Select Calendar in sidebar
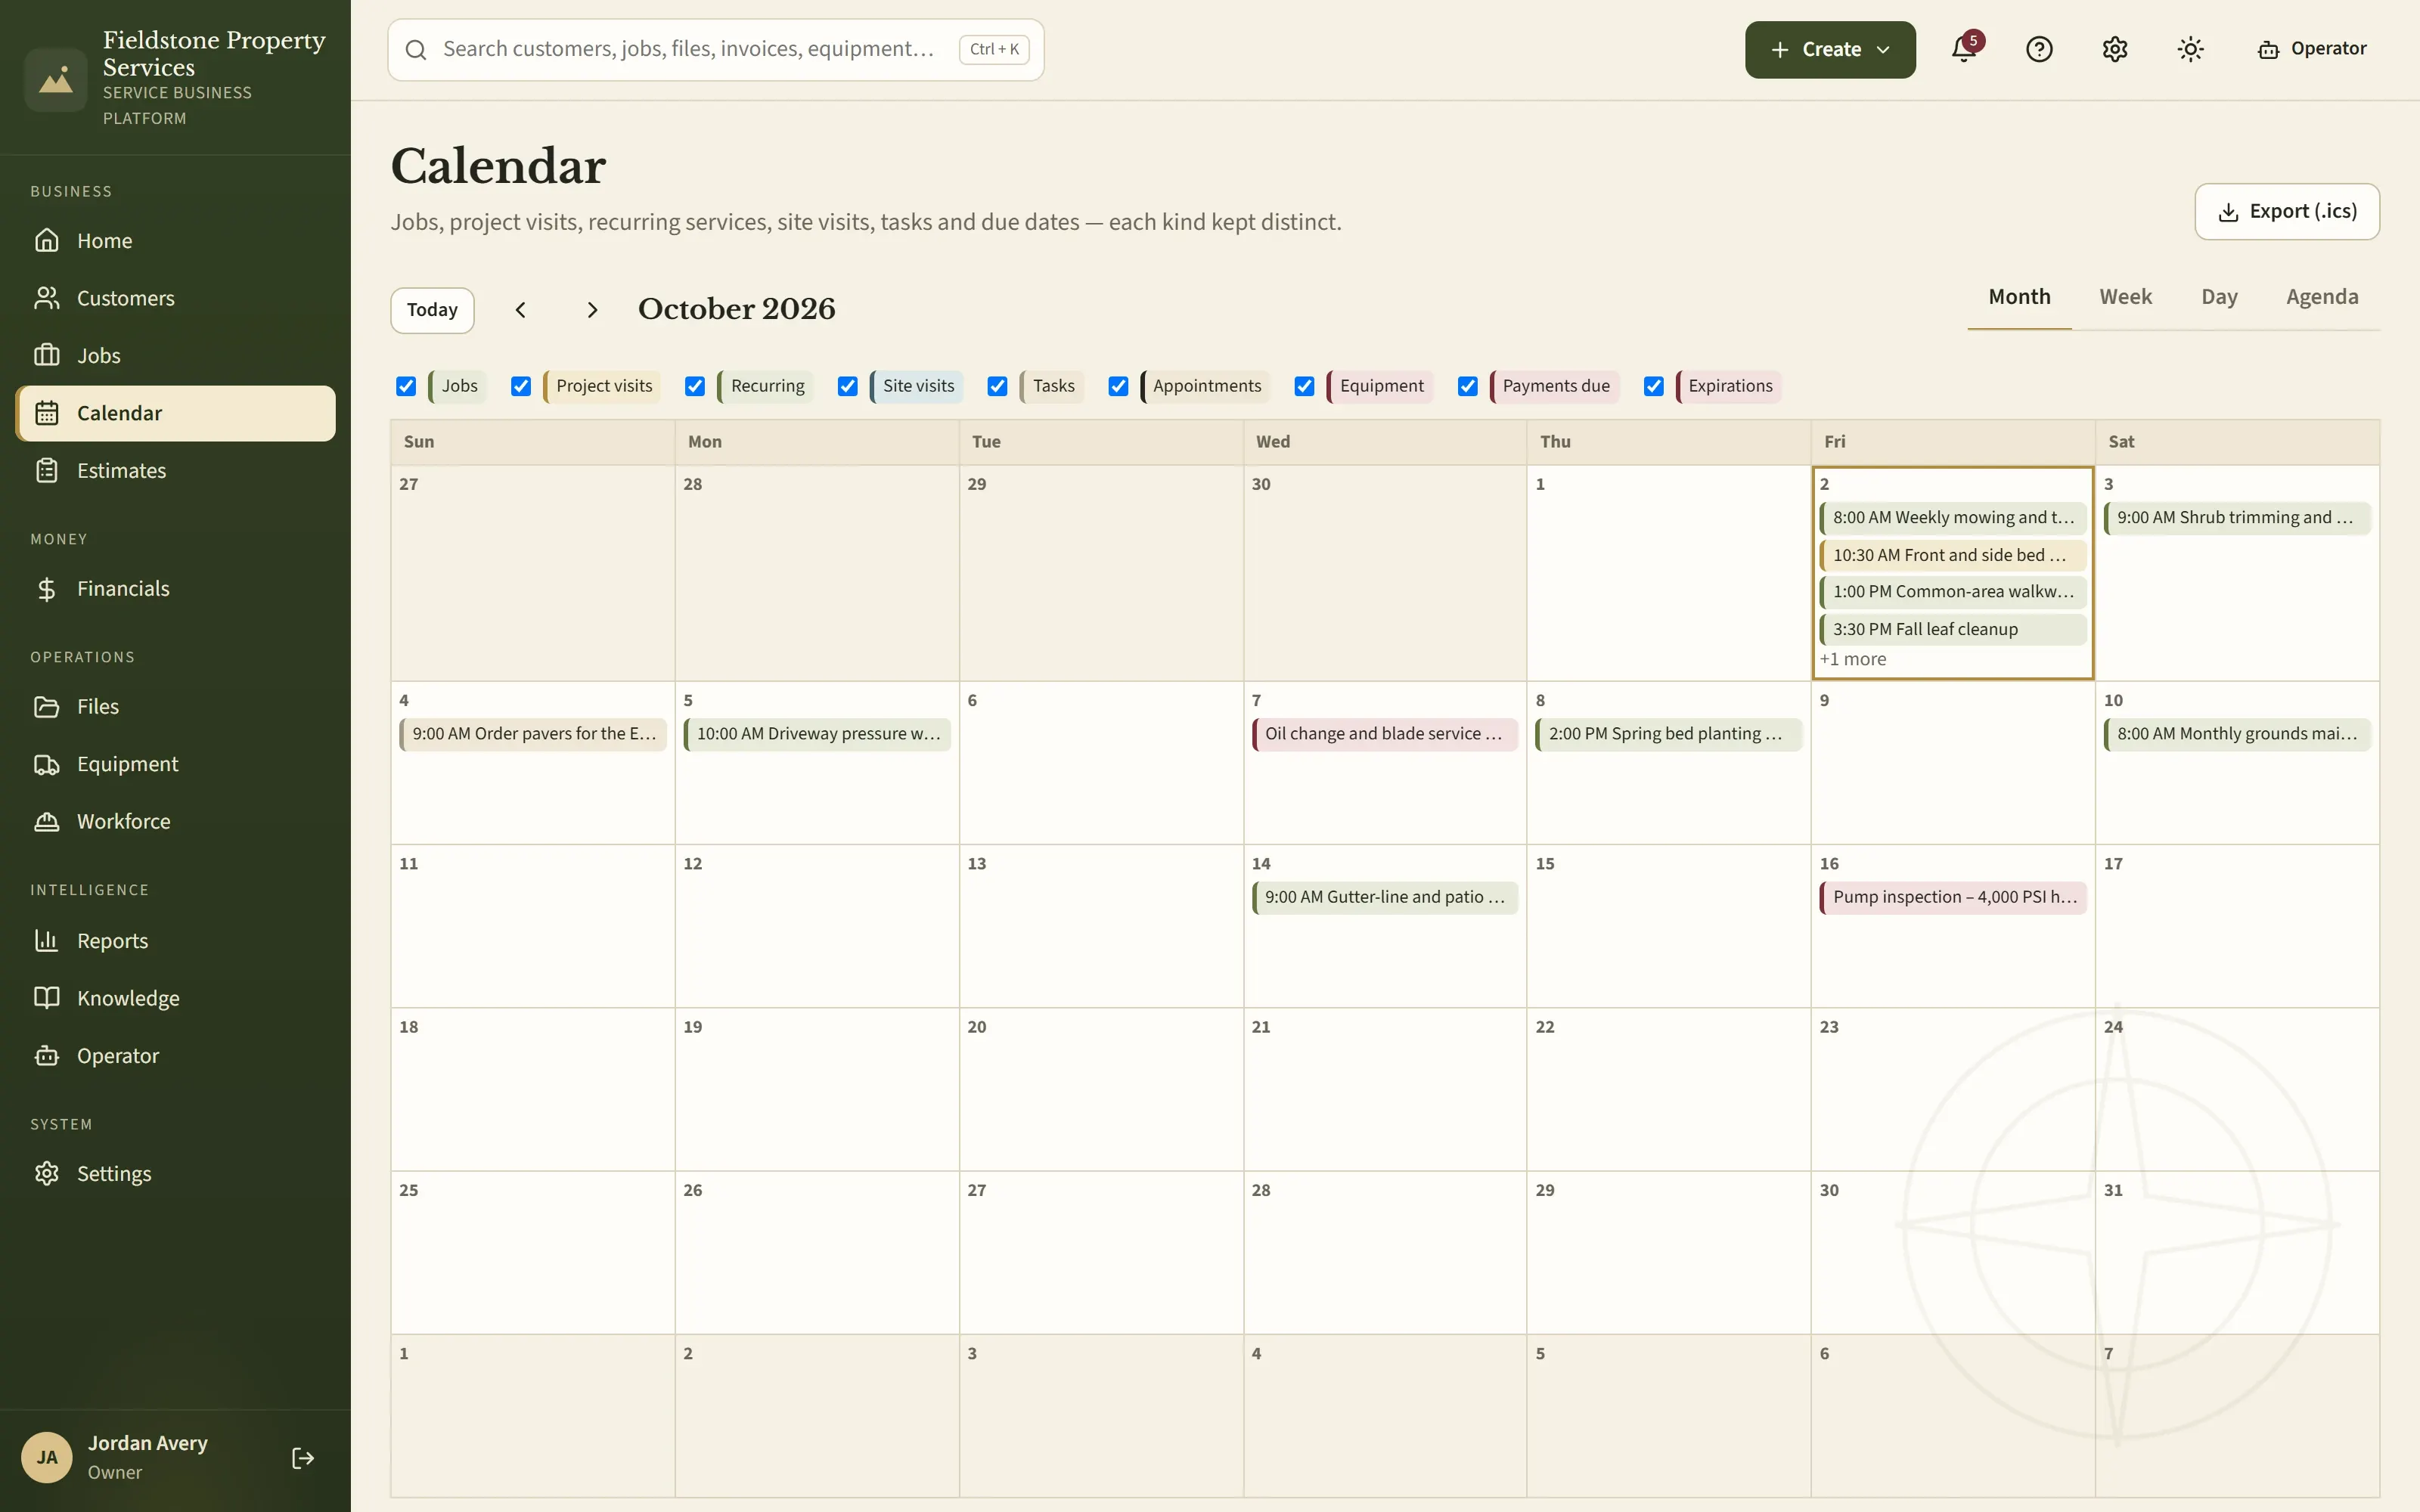Screen dimensions: 2420x1512 (175, 413)
